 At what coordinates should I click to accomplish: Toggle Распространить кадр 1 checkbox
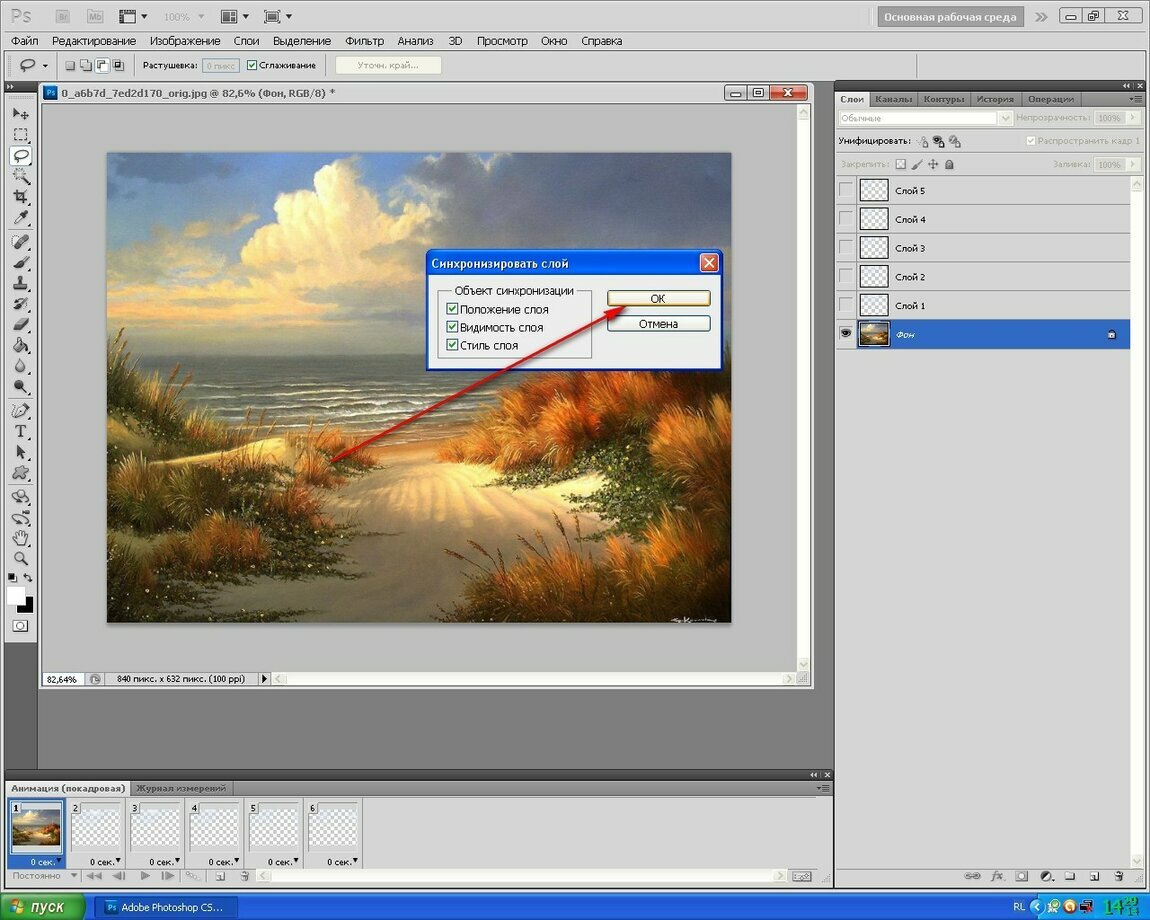coord(1030,140)
